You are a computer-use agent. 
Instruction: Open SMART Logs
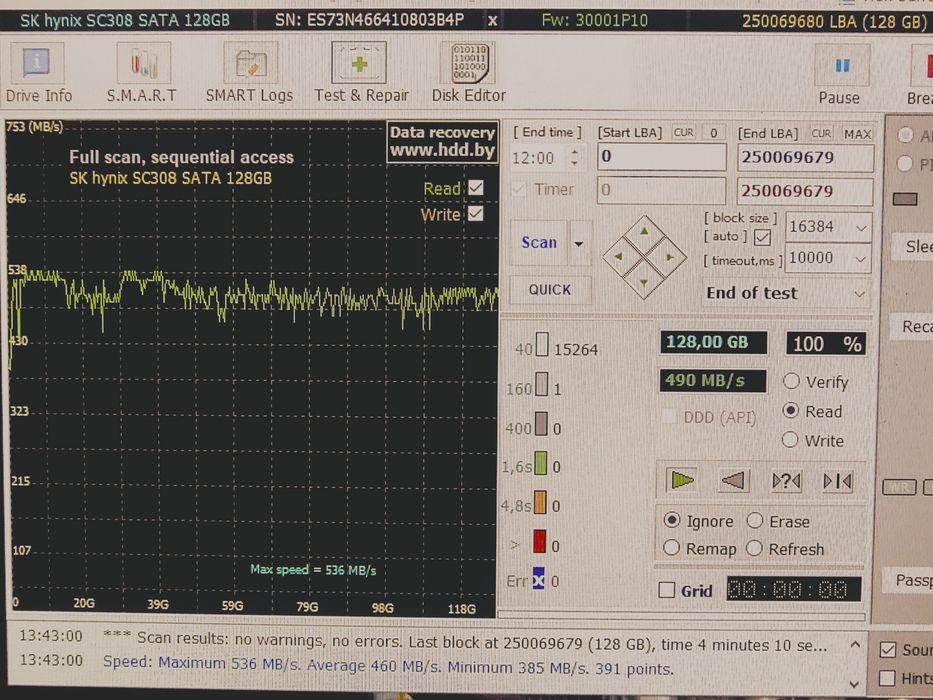[249, 73]
